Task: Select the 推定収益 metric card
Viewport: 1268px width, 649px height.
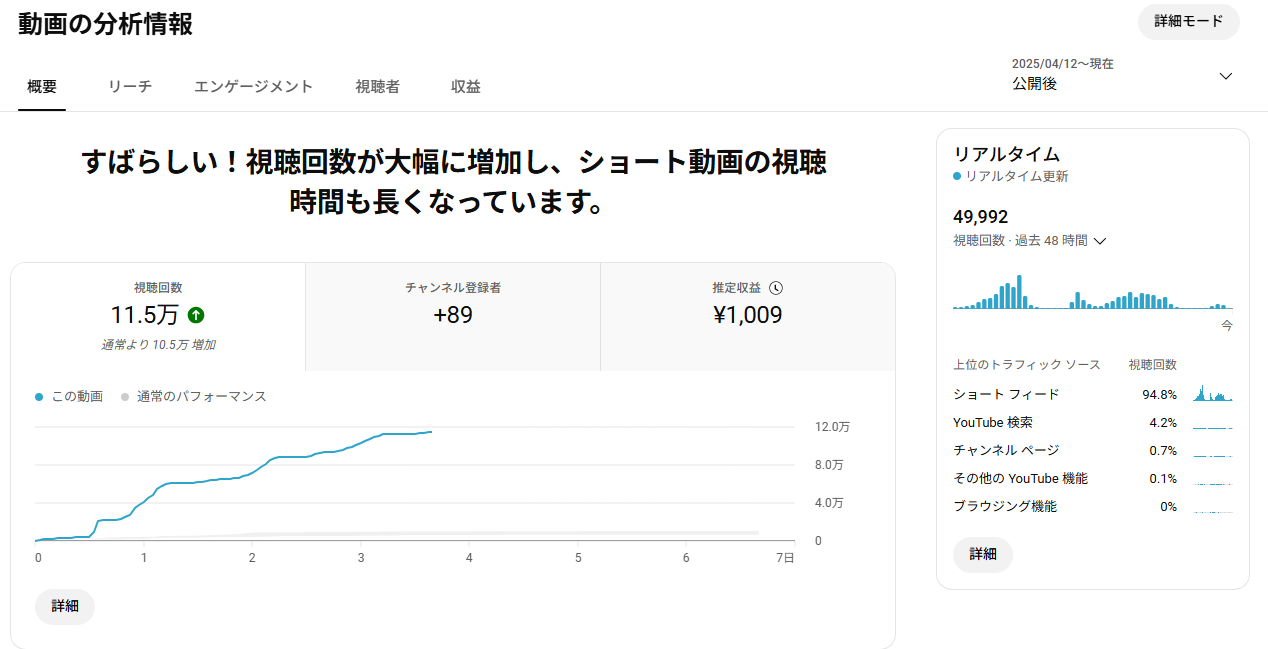Action: tap(747, 317)
